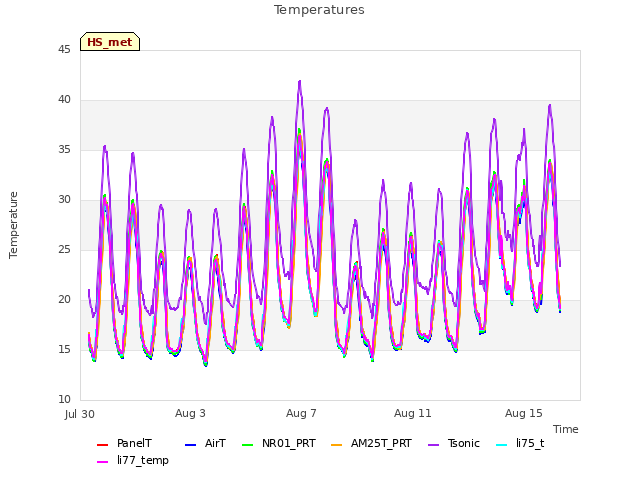Click the Temperature y-axis title

click(13, 225)
